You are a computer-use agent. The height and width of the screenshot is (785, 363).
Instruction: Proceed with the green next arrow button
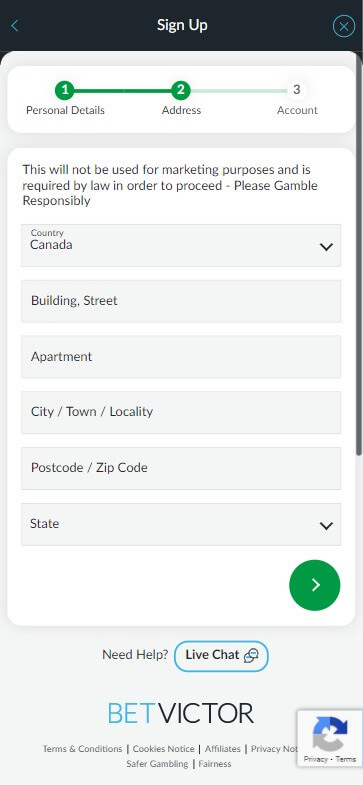click(x=314, y=585)
